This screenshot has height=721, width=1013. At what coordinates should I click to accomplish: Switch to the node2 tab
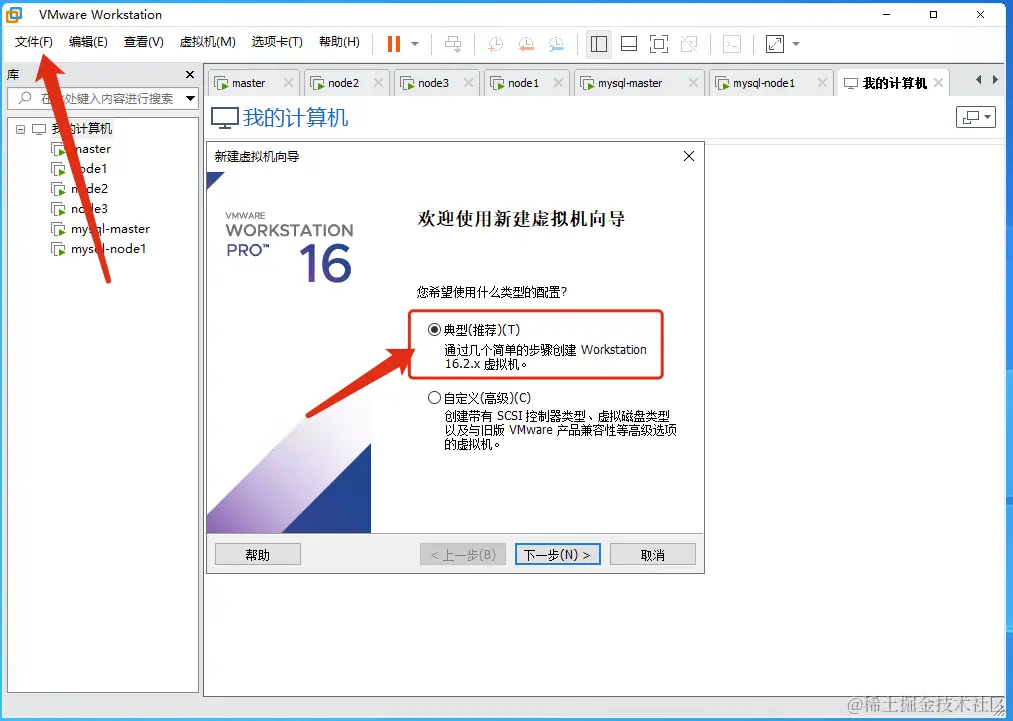pos(342,83)
